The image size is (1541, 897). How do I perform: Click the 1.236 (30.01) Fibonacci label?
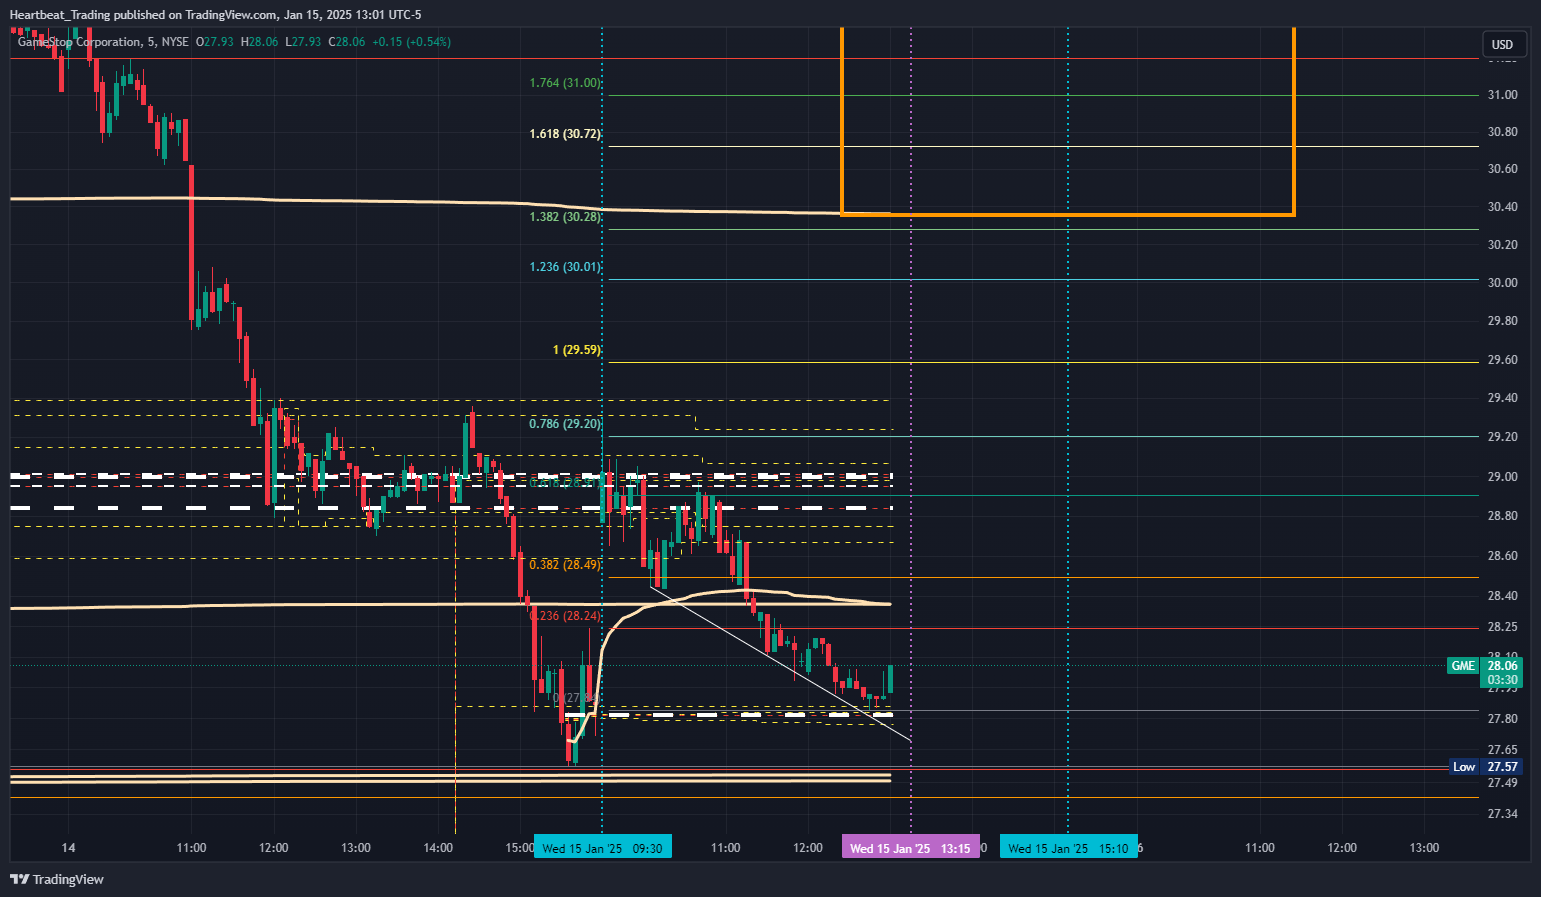tap(565, 267)
